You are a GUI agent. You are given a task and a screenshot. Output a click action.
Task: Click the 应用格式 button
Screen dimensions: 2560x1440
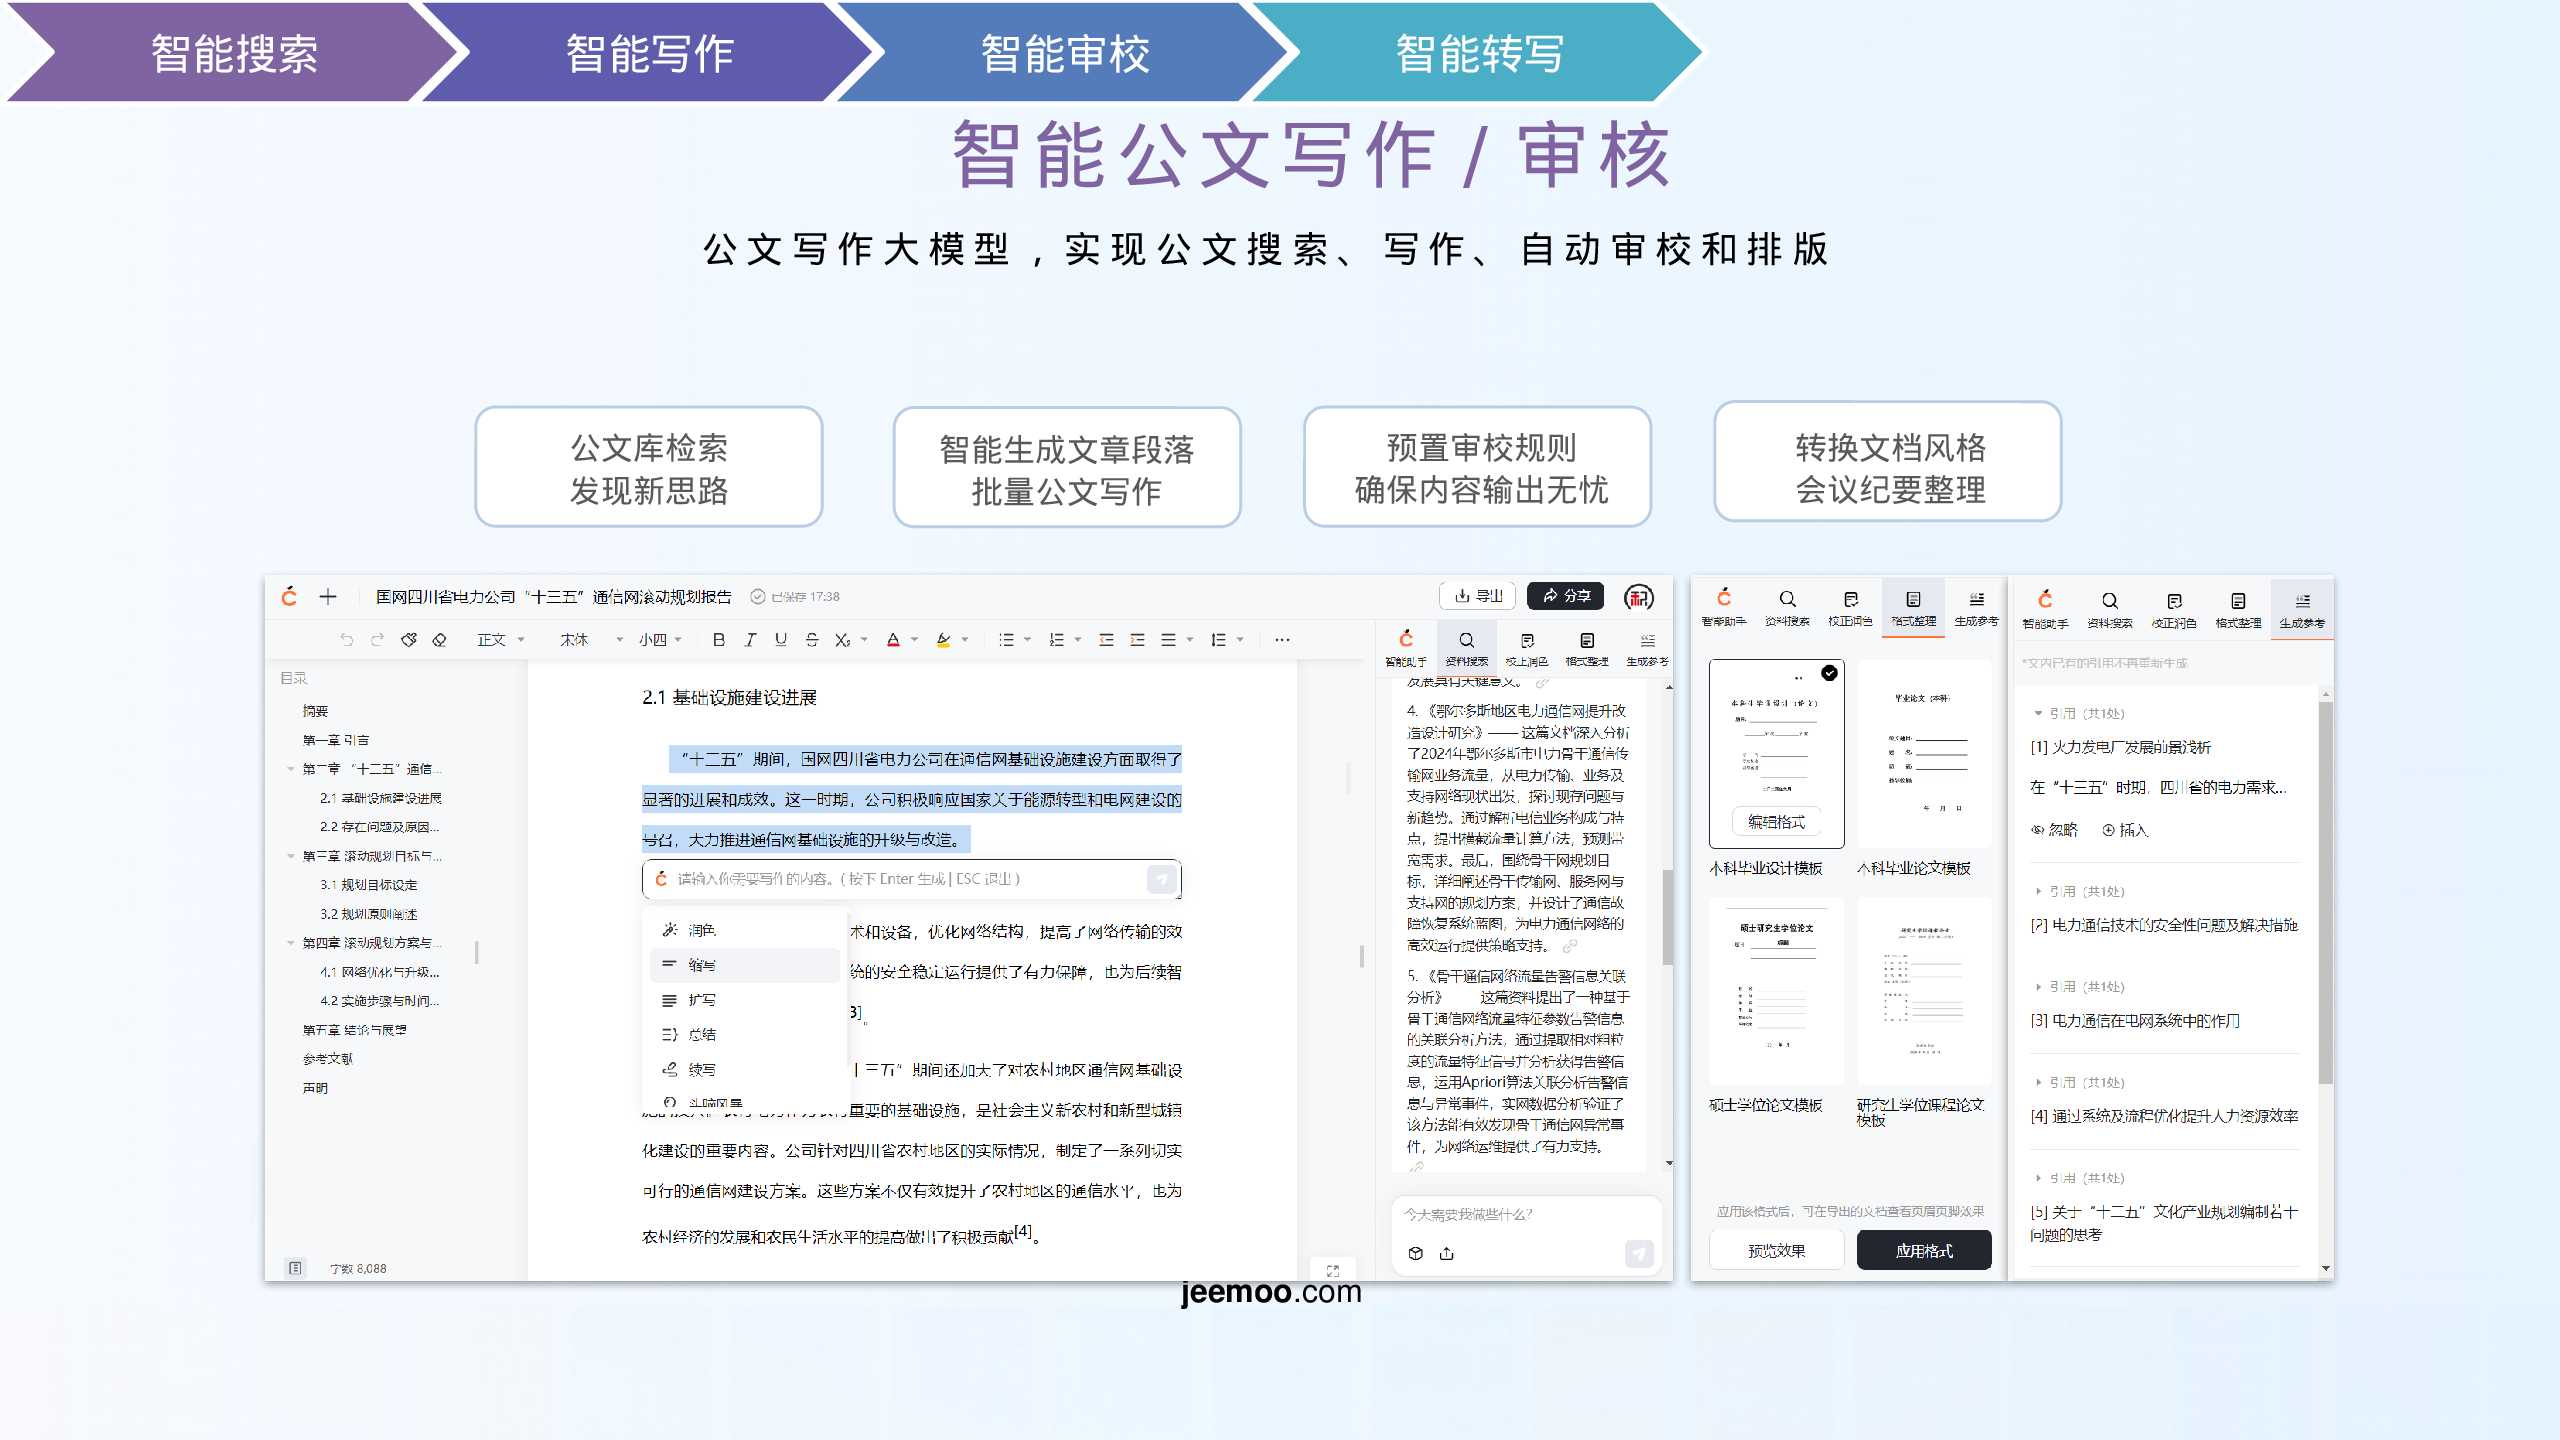tap(1924, 1251)
